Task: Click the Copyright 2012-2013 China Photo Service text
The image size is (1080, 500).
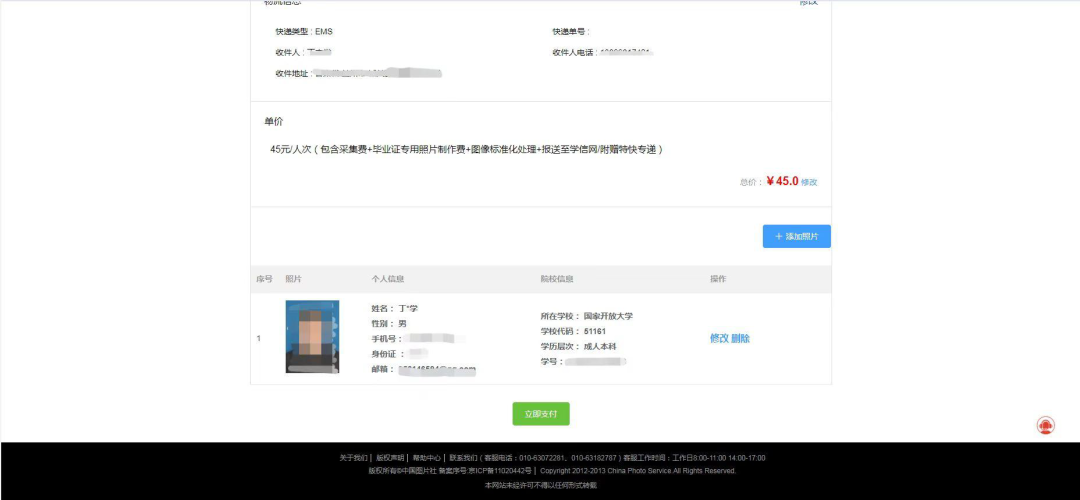Action: pos(638,471)
